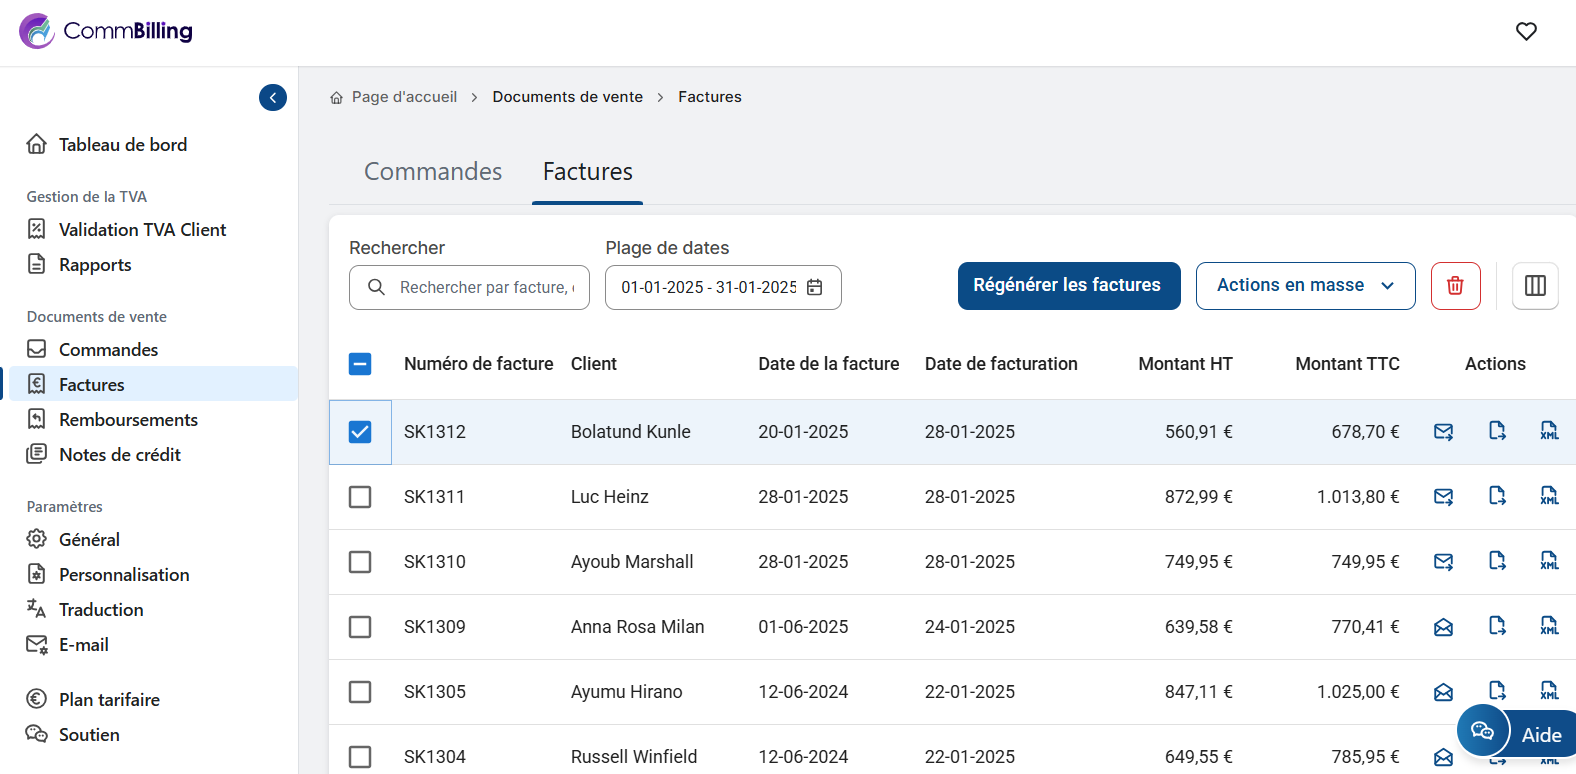Toggle the select-all header checkbox

360,364
